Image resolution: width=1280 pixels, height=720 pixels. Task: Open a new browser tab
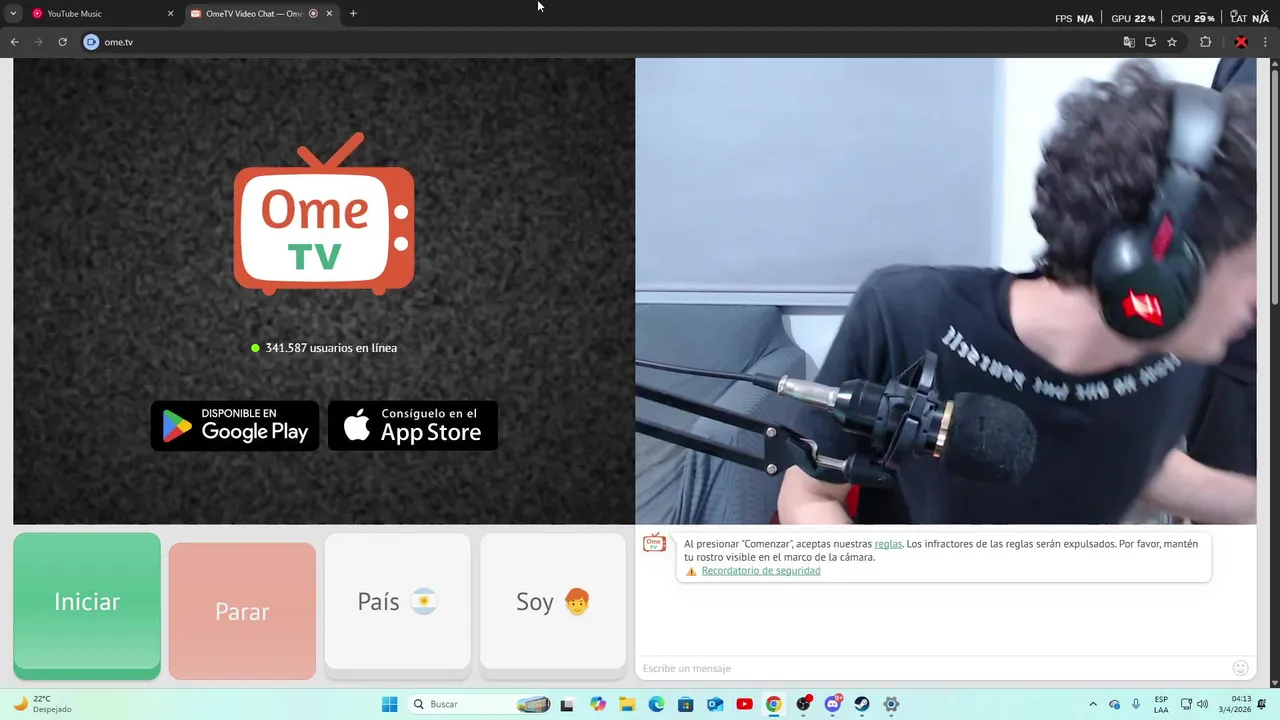click(353, 14)
